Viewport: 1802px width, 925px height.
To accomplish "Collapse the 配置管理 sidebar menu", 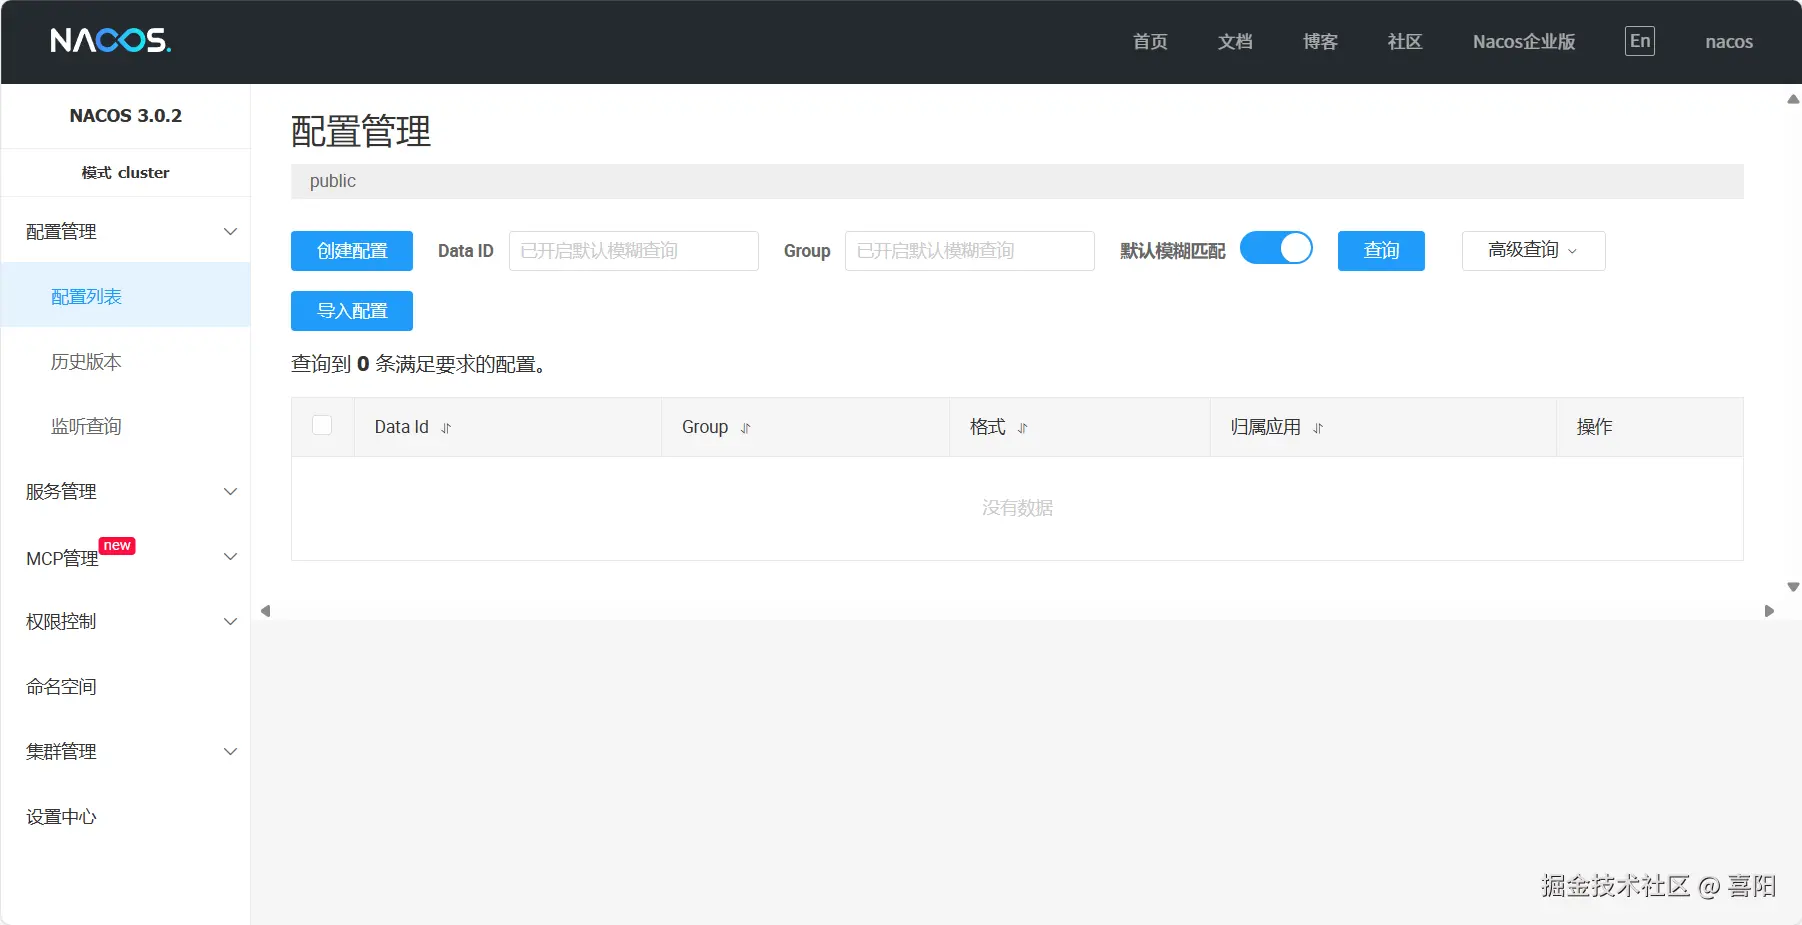I will [125, 231].
